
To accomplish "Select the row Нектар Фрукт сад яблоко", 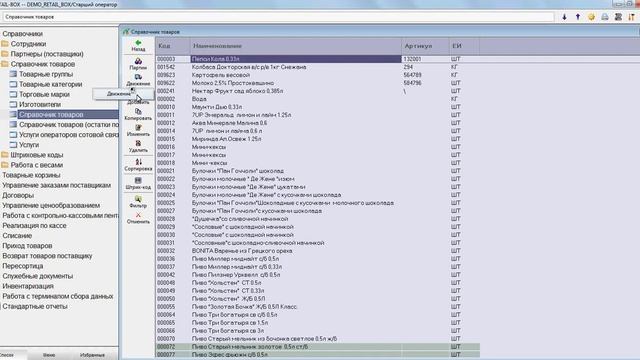I will pyautogui.click(x=318, y=91).
